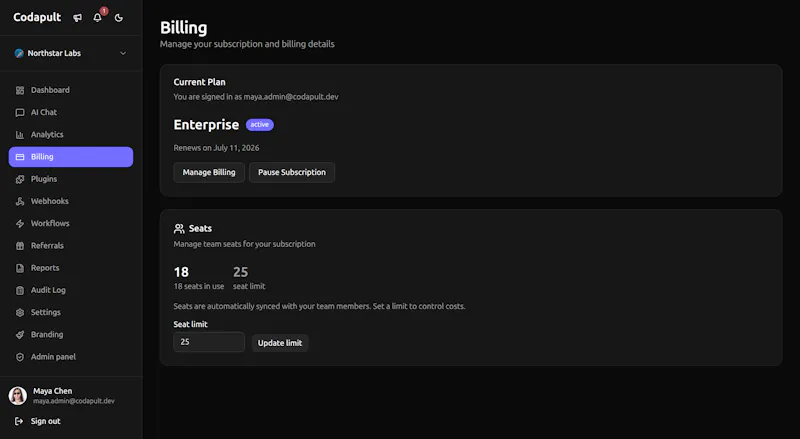Viewport: 800px width, 439px height.
Task: Open Plugins in the sidebar
Action: (x=71, y=179)
